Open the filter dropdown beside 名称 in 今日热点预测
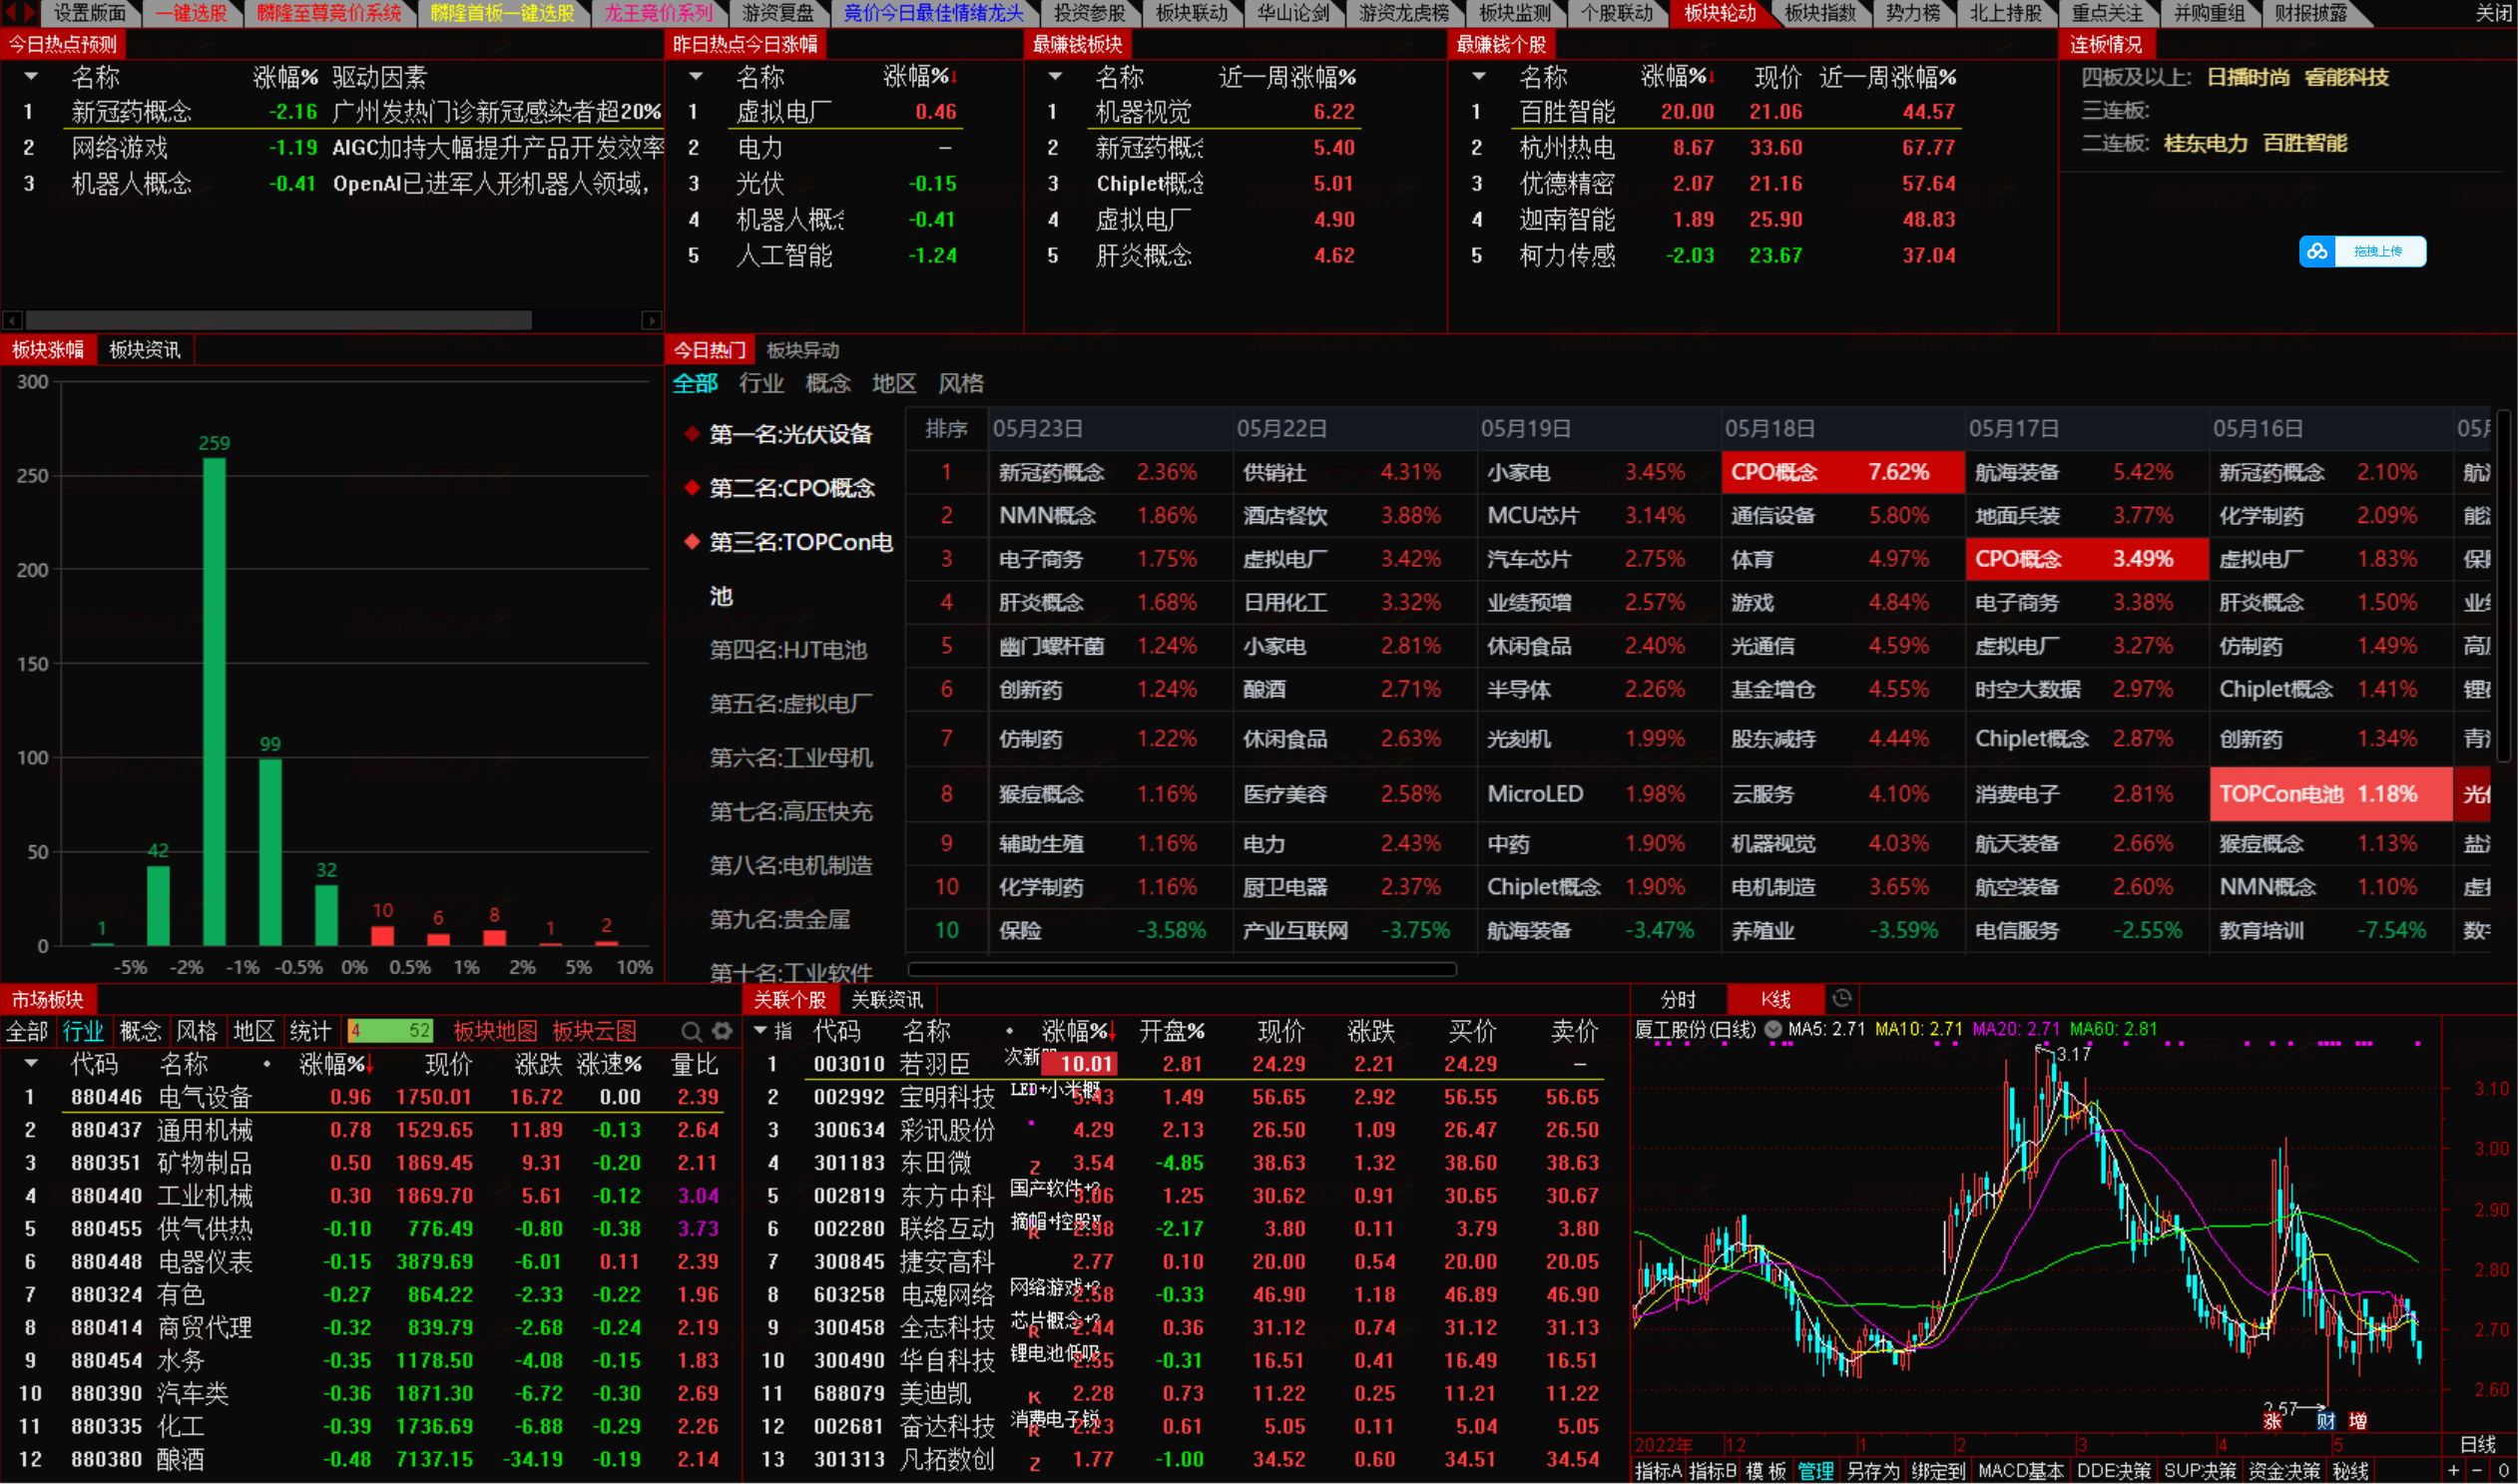 tap(31, 76)
